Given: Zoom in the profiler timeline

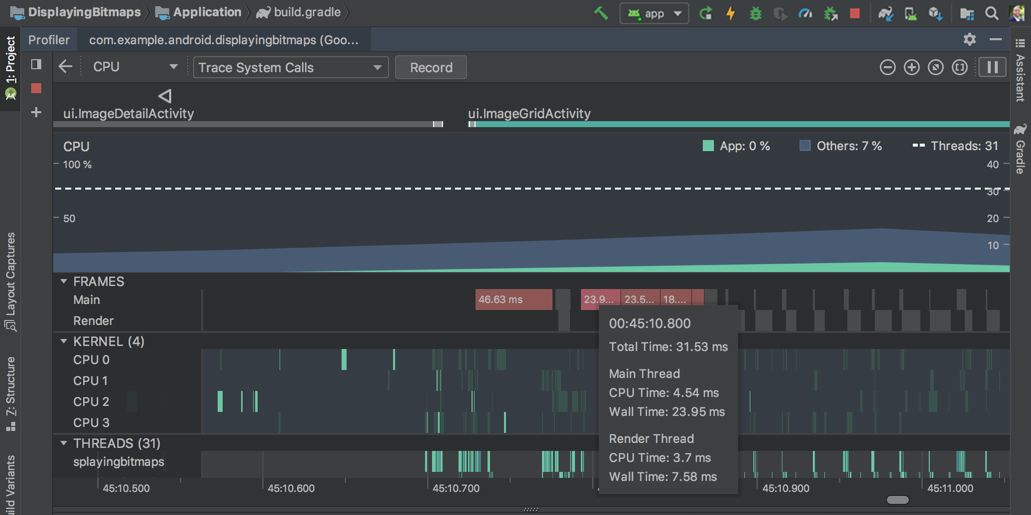Looking at the screenshot, I should point(911,67).
